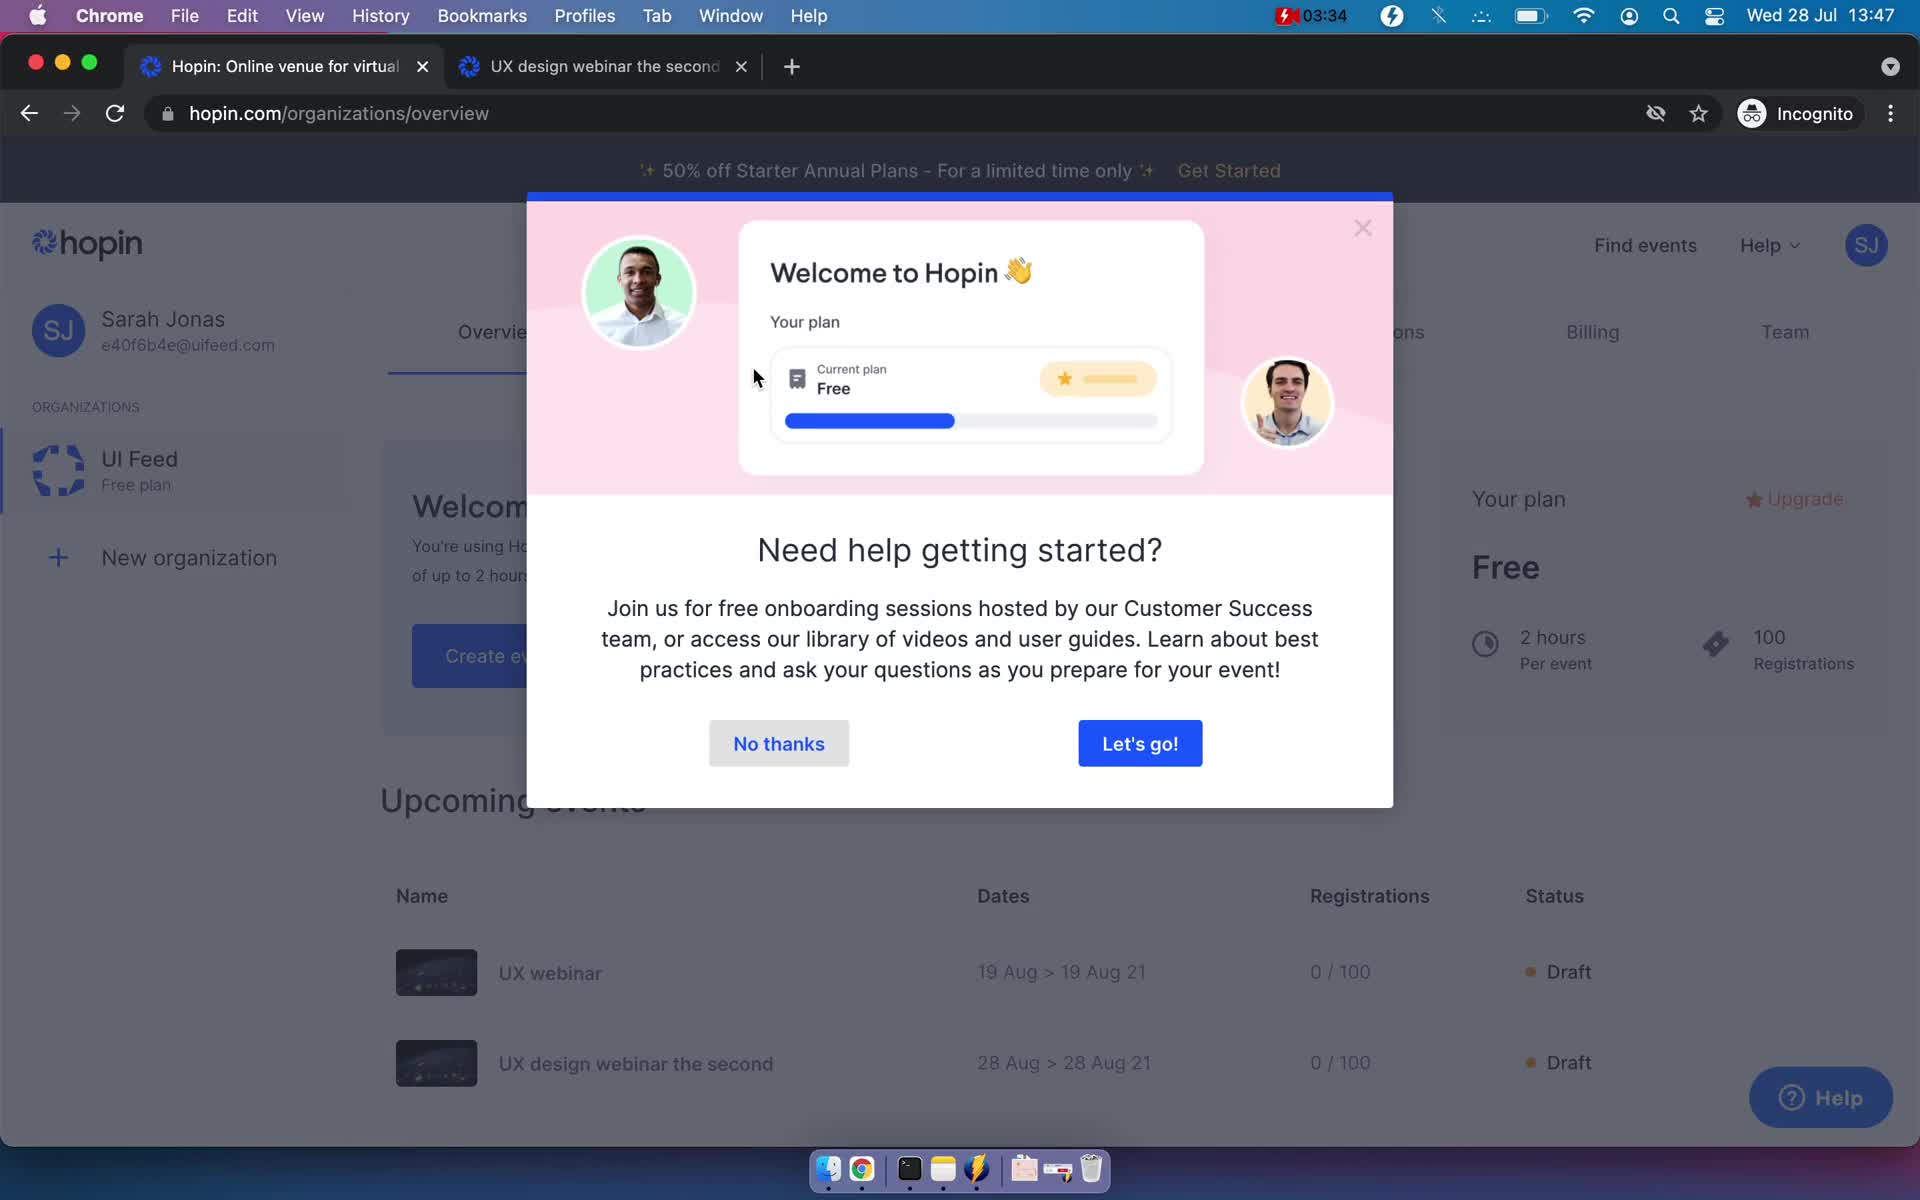Screen dimensions: 1920x1200
Task: Open the floating Help chat button
Action: (x=1820, y=1097)
